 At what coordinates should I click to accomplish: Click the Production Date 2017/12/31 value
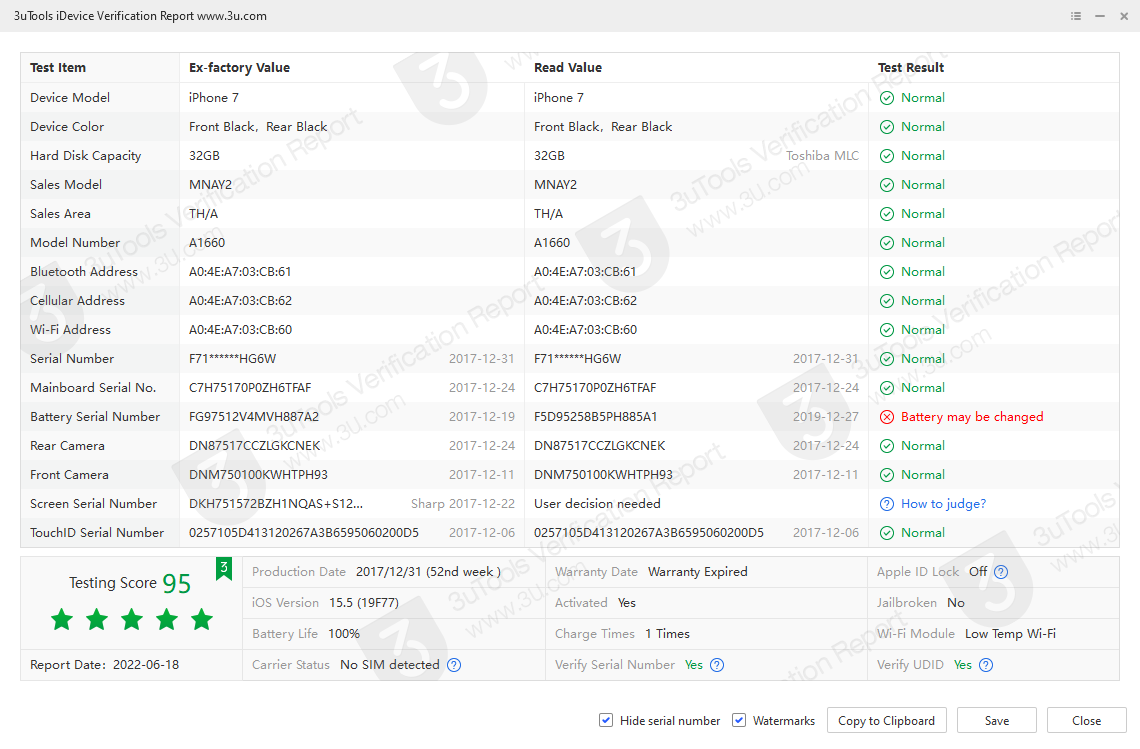pos(428,572)
